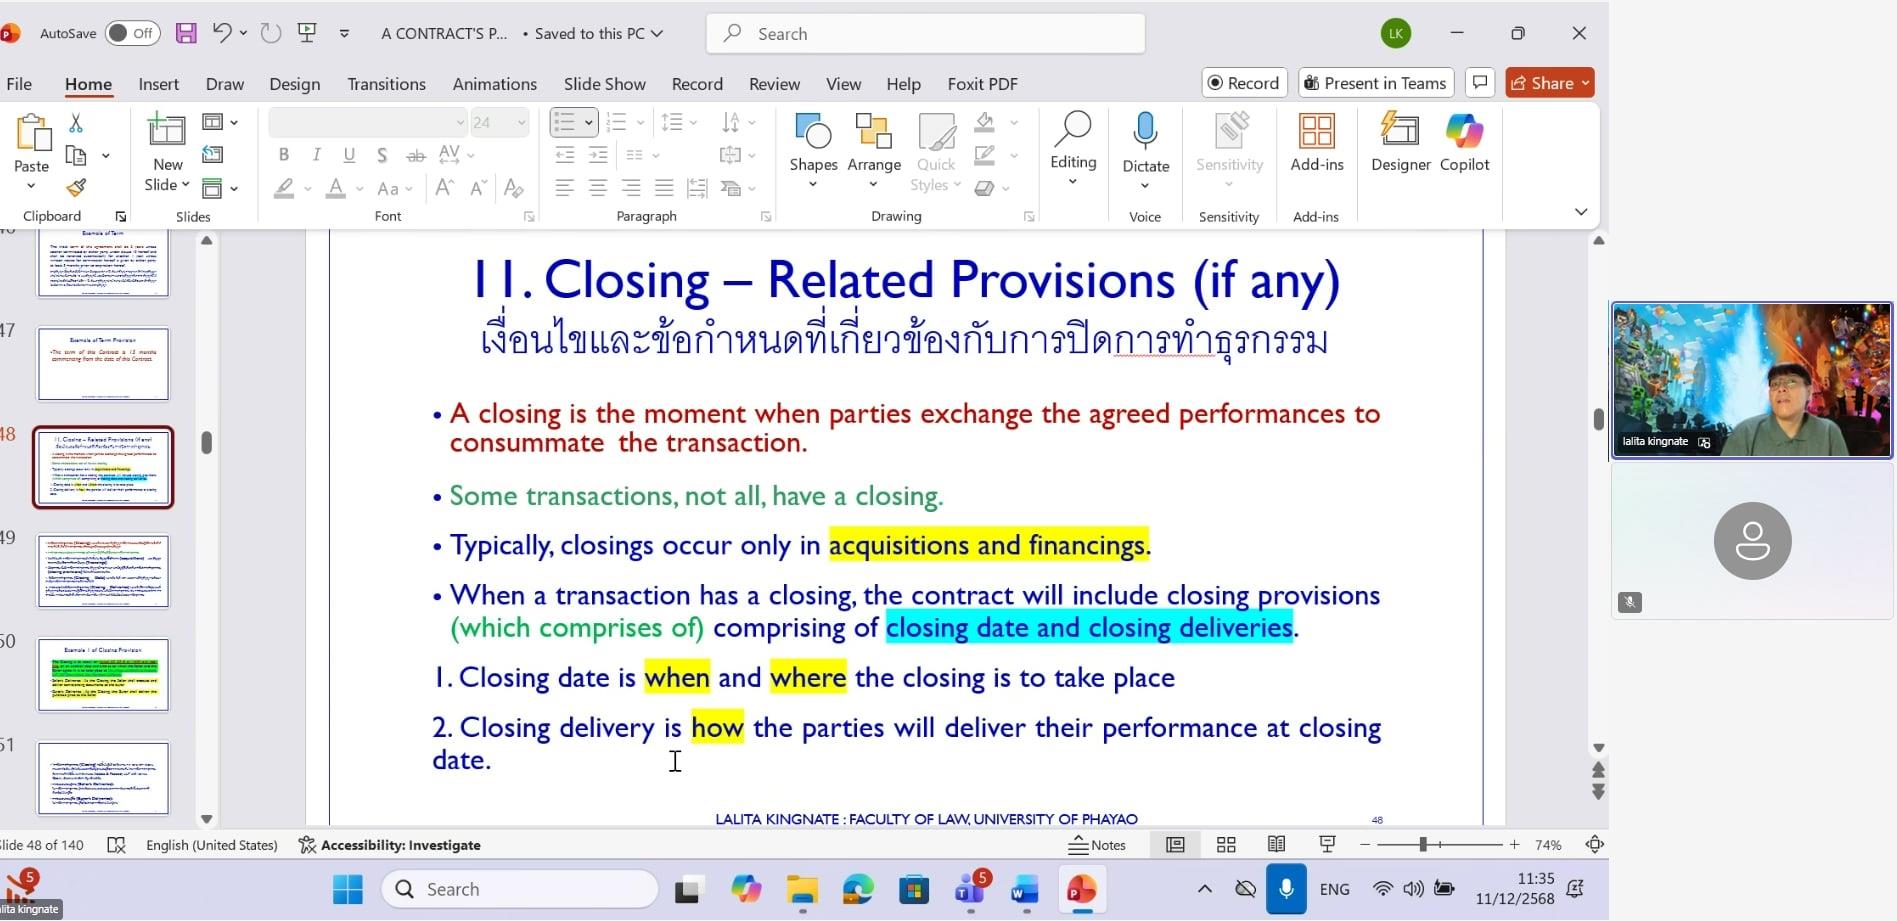This screenshot has width=1897, height=921.
Task: Open Copilot from the ribbon
Action: coord(1464,143)
